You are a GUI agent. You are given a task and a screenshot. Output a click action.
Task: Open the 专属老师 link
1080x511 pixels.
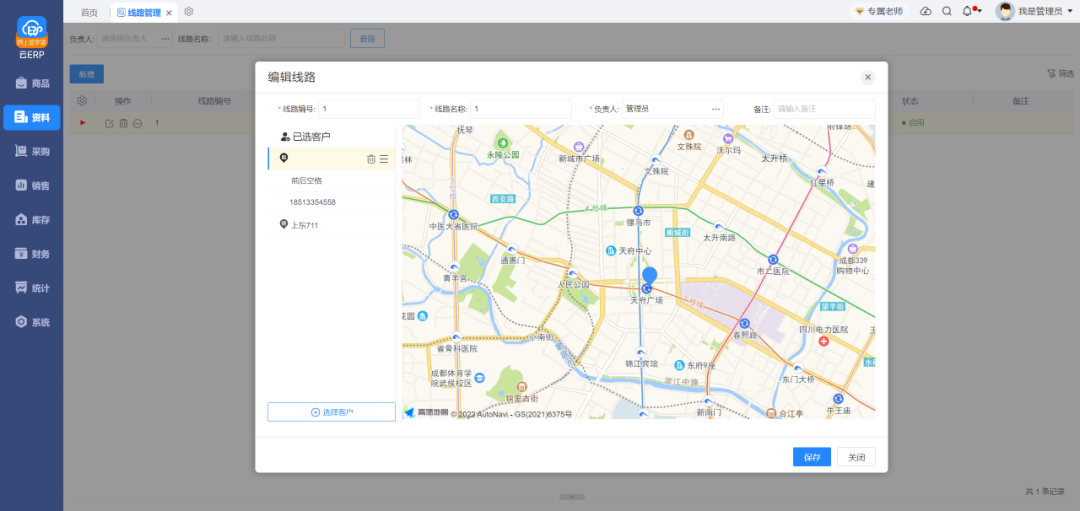tap(879, 12)
